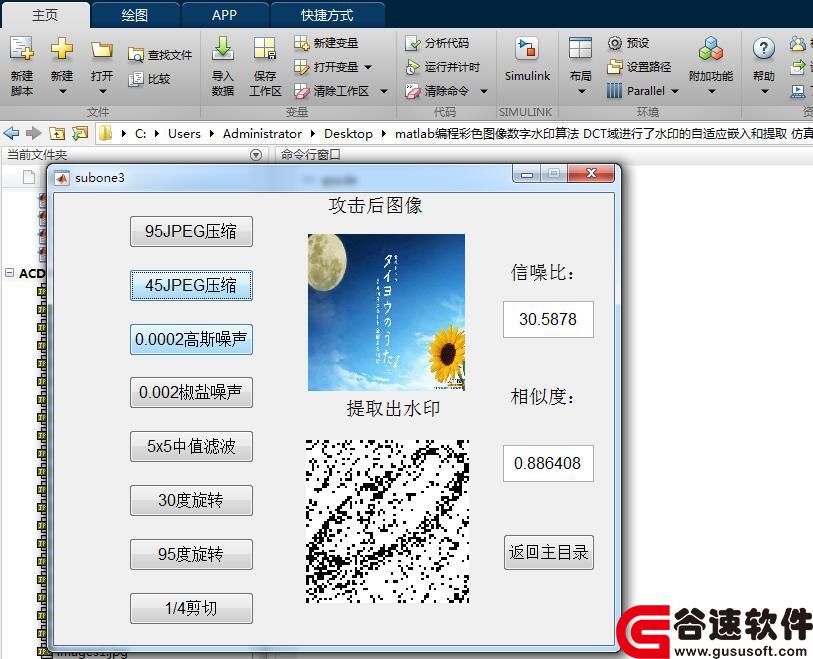Switch to the Plots (绘图) tab
This screenshot has width=813, height=659.
(135, 16)
